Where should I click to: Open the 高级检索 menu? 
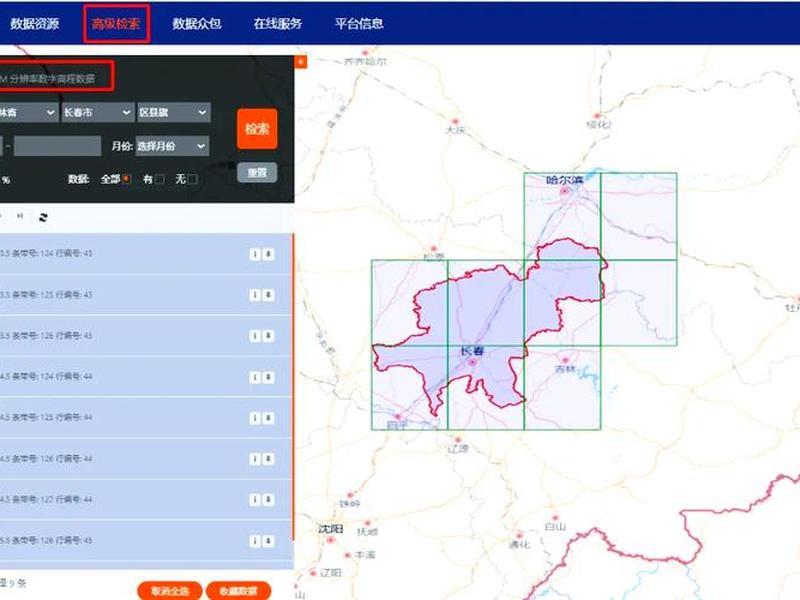[x=116, y=23]
